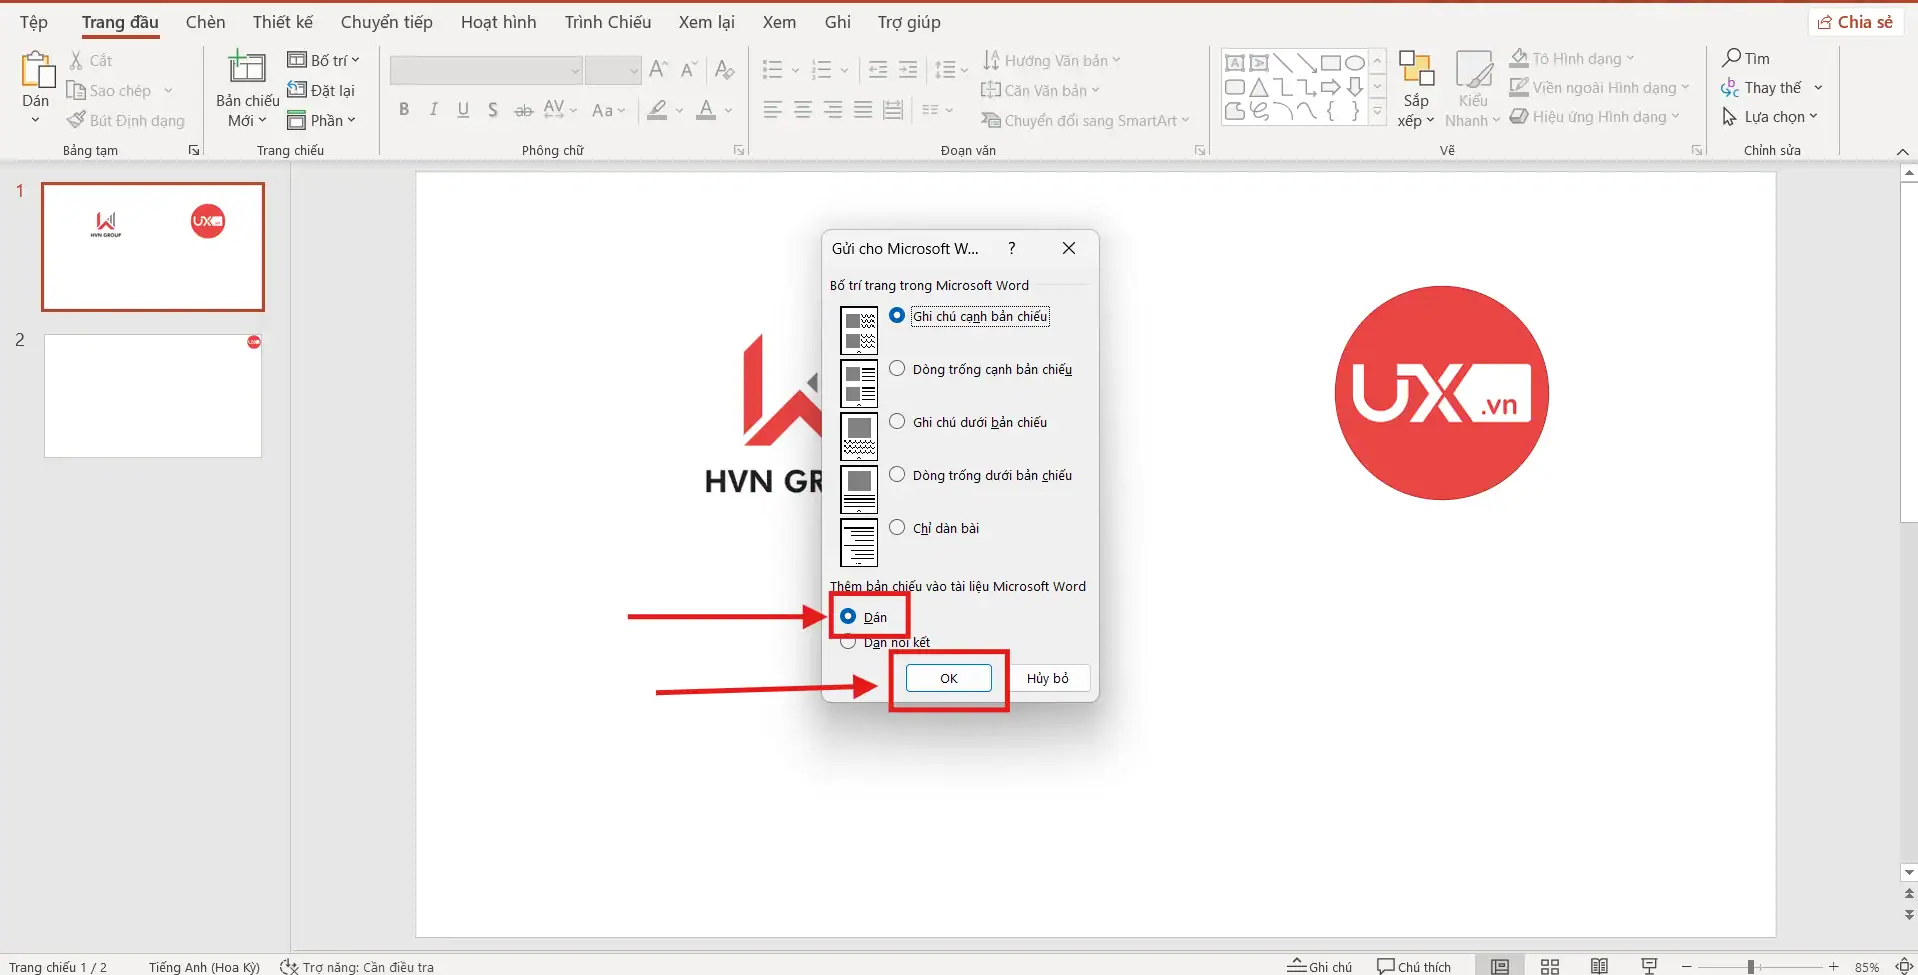Screen dimensions: 1918x975
Task: Click the Italic formatting icon
Action: pos(433,110)
